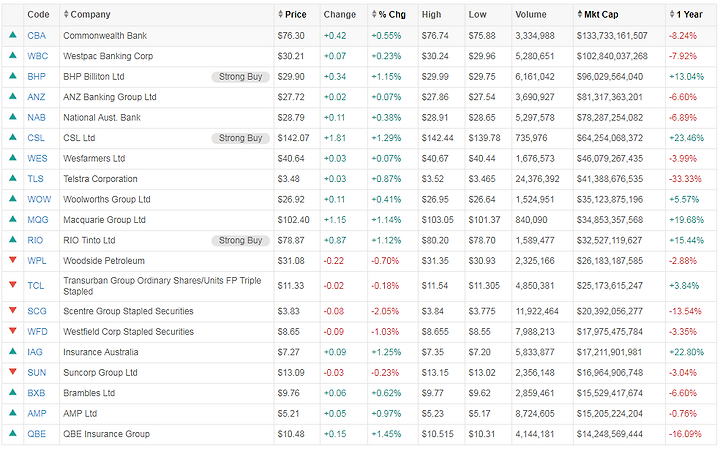Open the TLS stock code link
Image resolution: width=720 pixels, height=451 pixels.
pyautogui.click(x=37, y=179)
